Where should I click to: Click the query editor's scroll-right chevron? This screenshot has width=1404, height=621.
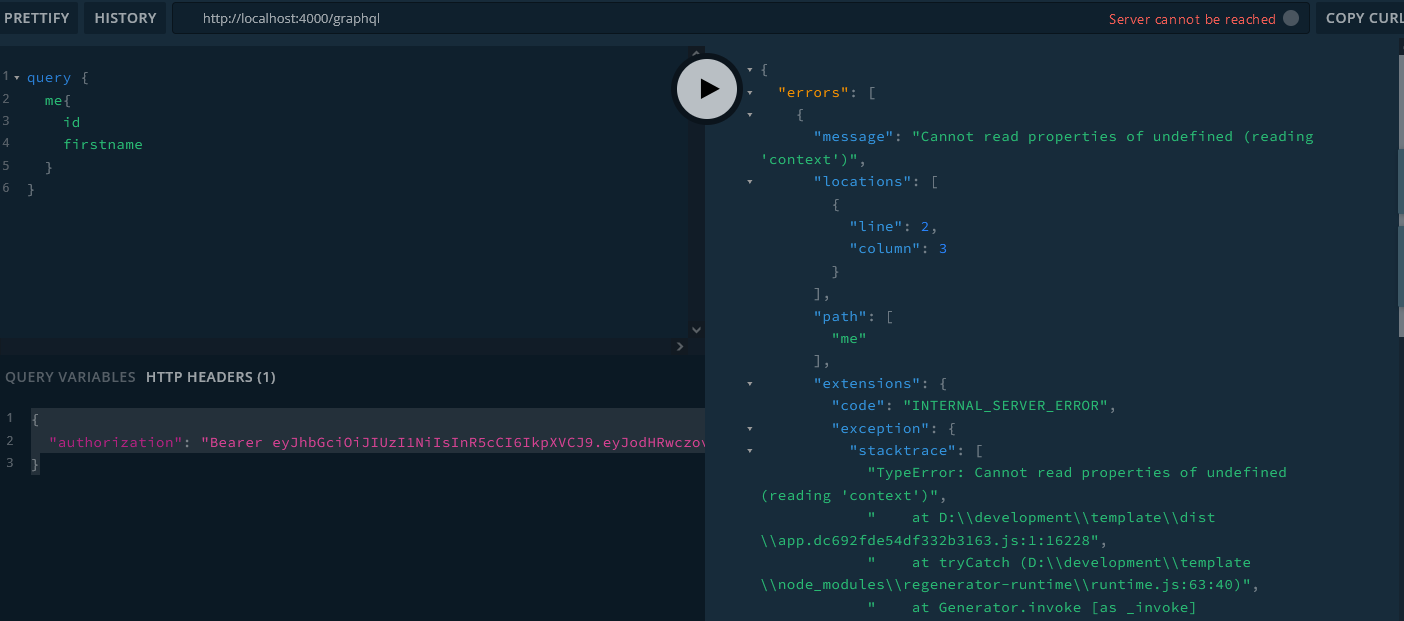[680, 346]
